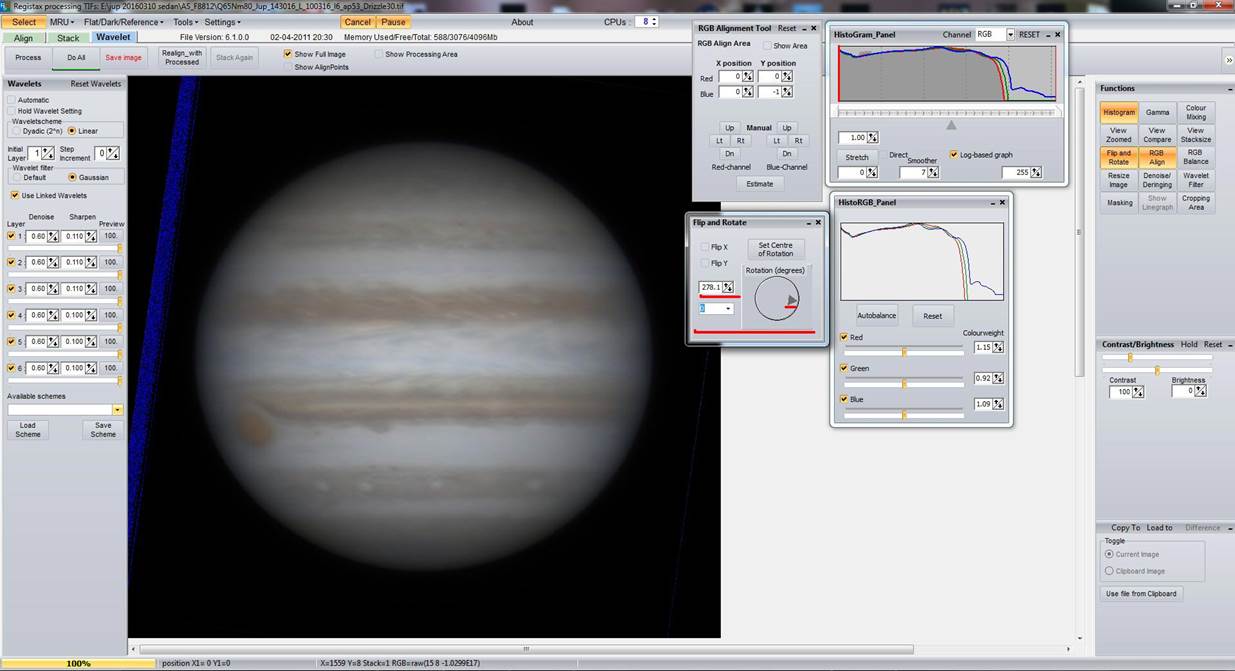The image size is (1235, 671).
Task: Select the Dyadic waveletscheme radio button
Action: click(15, 131)
